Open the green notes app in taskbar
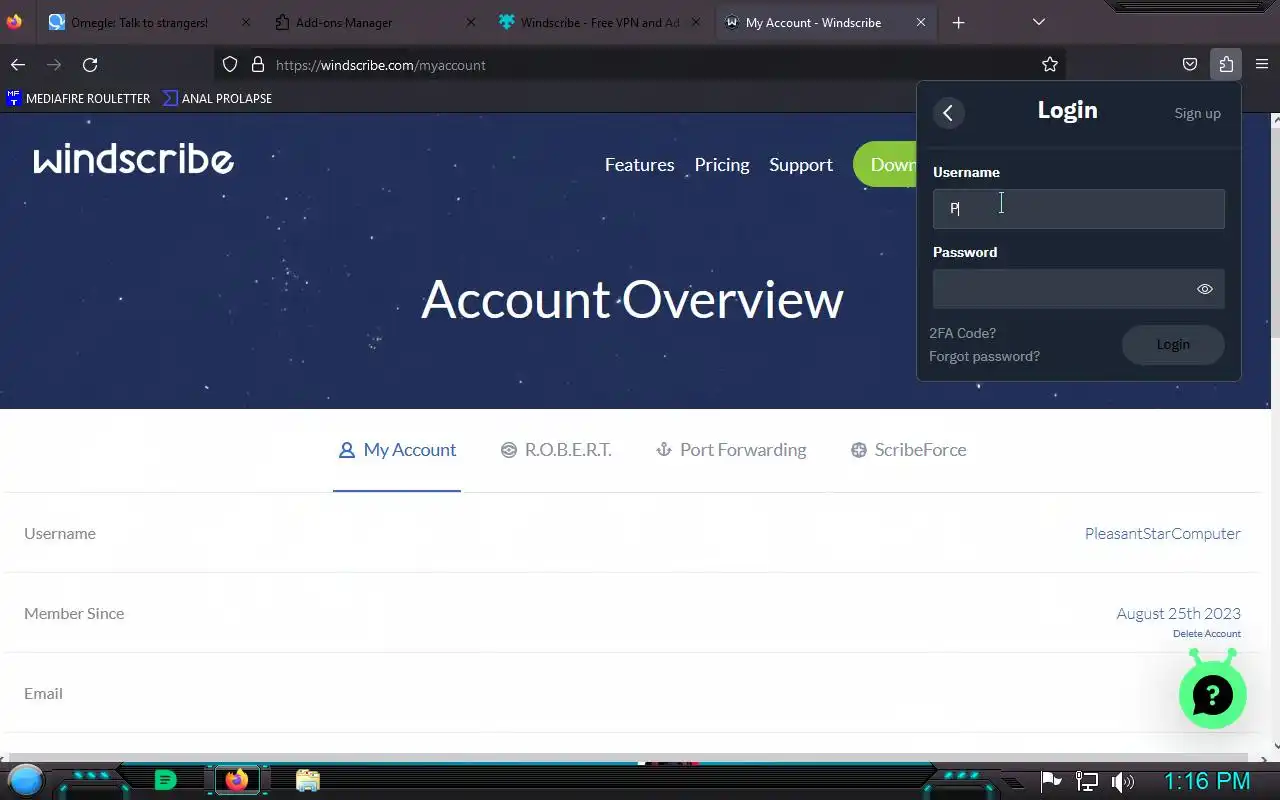1280x800 pixels. [x=166, y=780]
